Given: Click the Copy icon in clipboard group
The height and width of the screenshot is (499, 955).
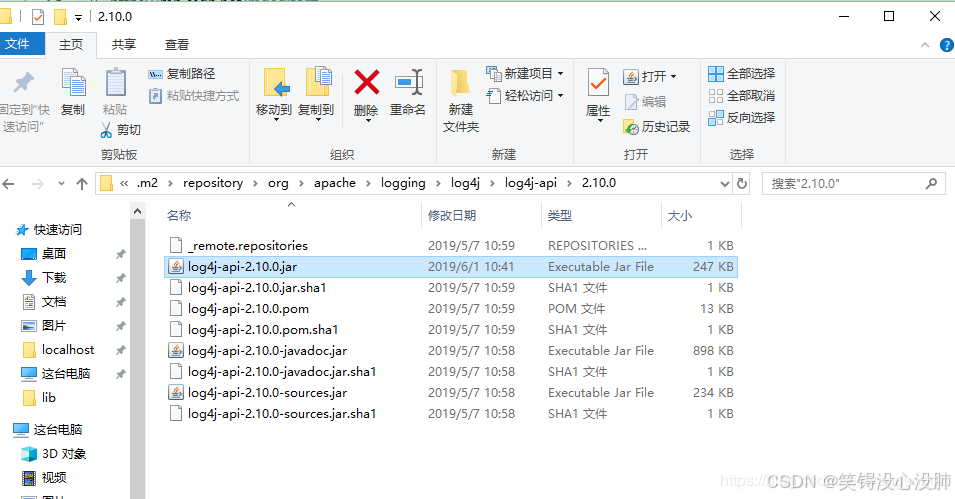Looking at the screenshot, I should tap(73, 83).
